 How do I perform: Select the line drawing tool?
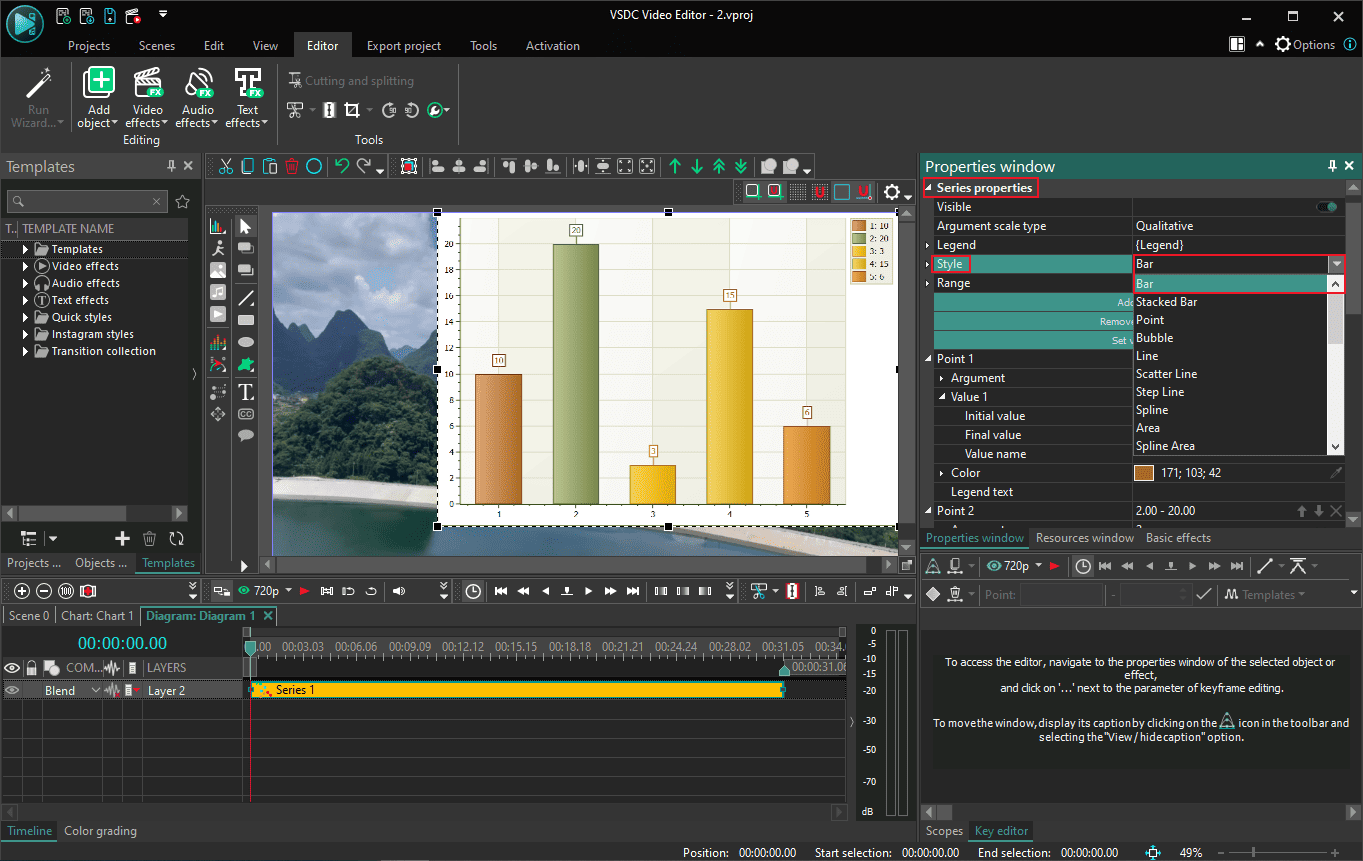point(246,296)
